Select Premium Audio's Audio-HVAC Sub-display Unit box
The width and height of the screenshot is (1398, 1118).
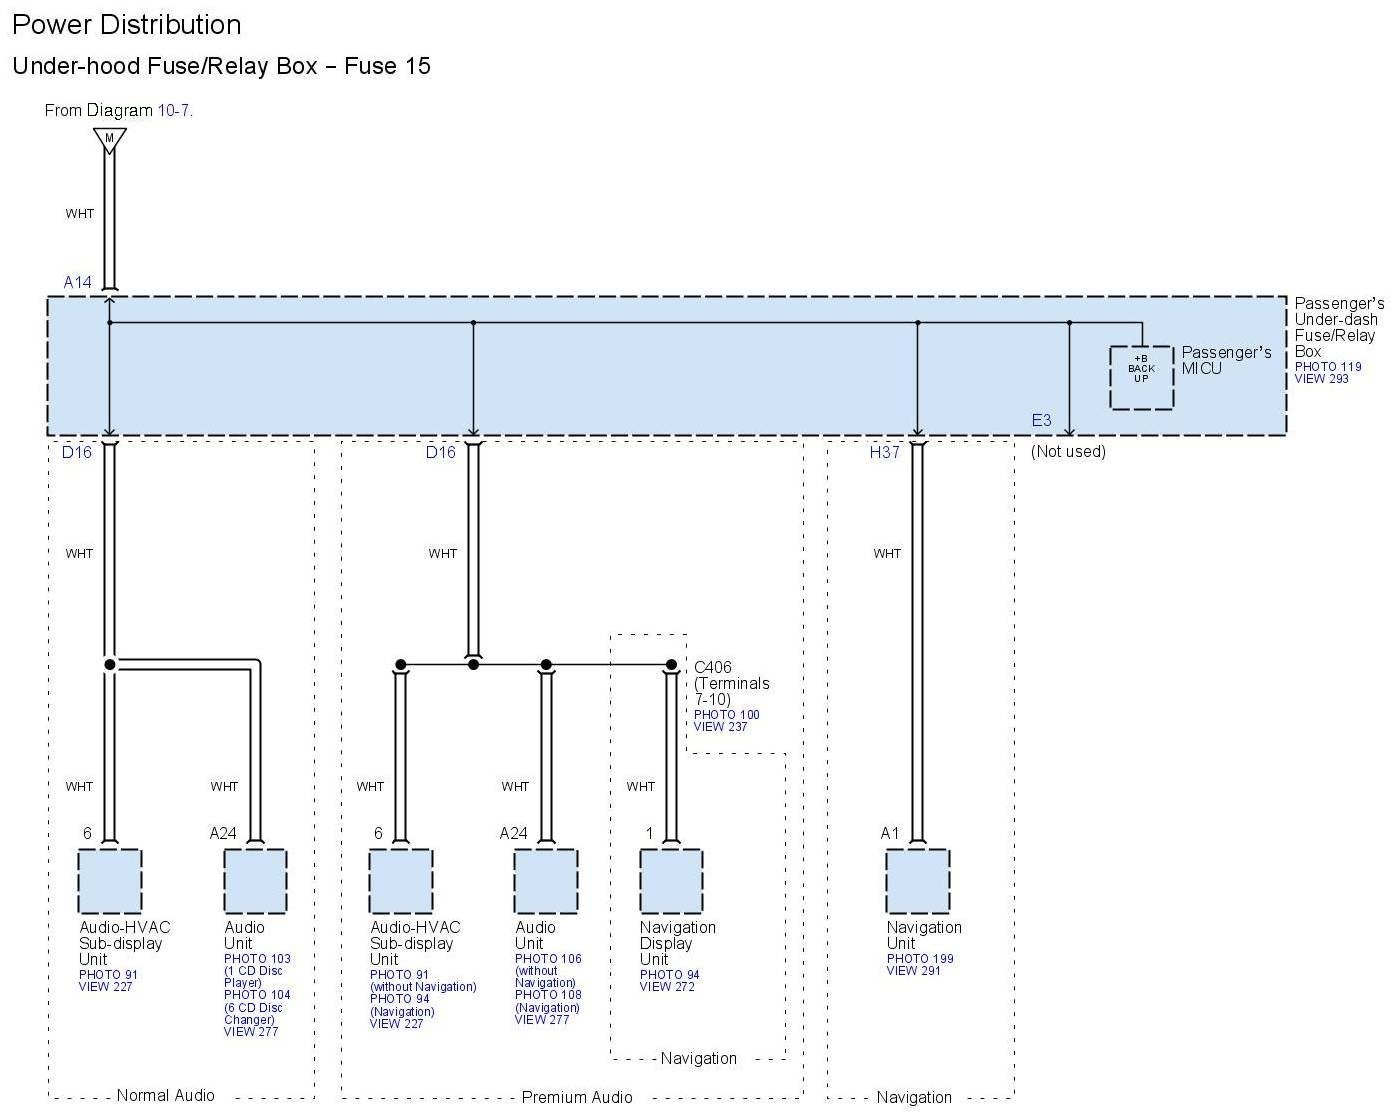400,881
